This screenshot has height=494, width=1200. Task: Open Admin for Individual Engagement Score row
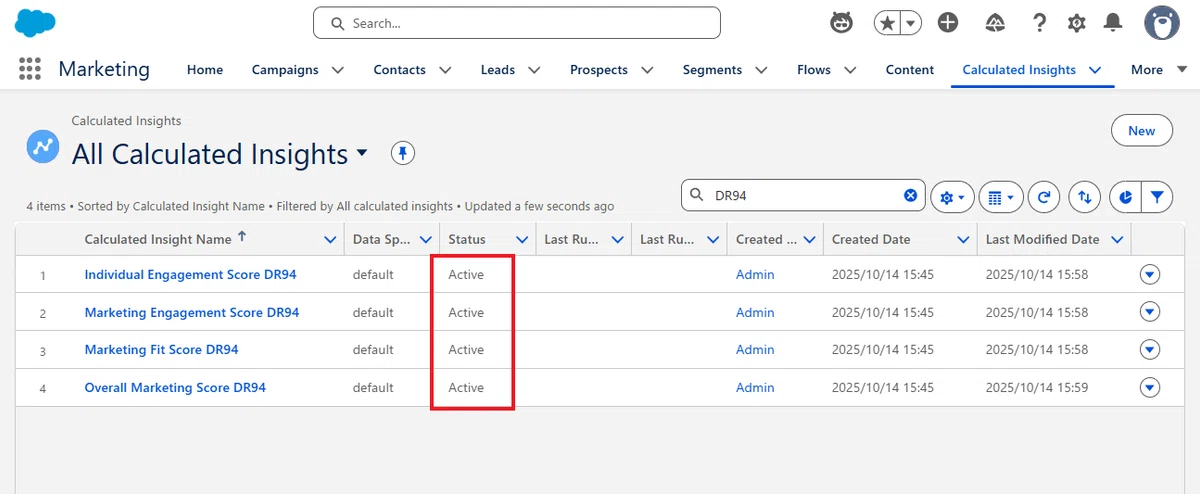tap(755, 274)
